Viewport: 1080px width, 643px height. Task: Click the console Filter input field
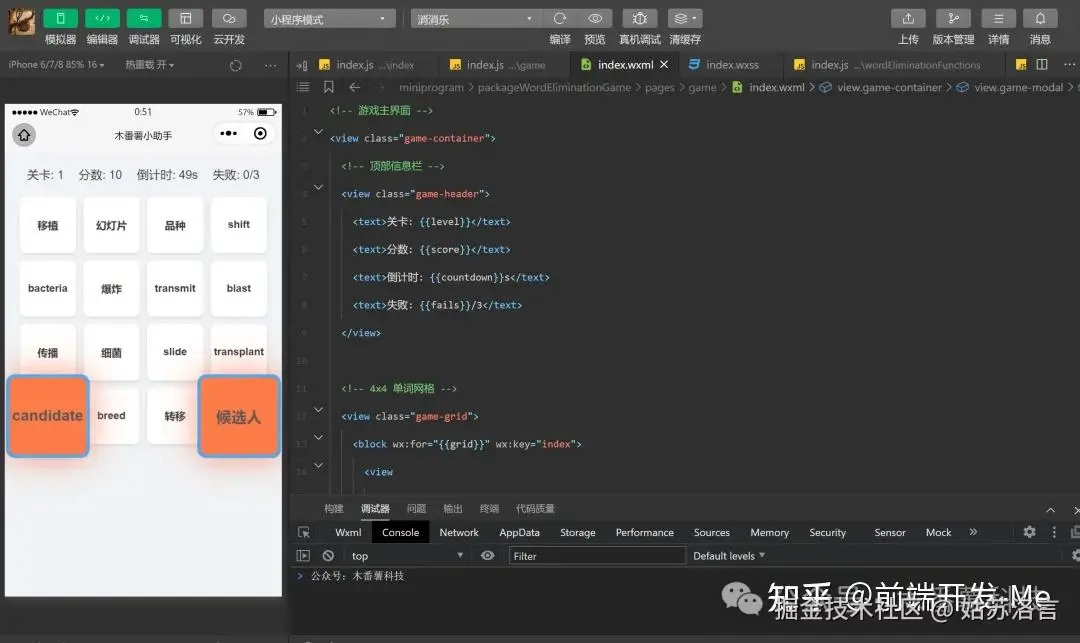pyautogui.click(x=597, y=556)
